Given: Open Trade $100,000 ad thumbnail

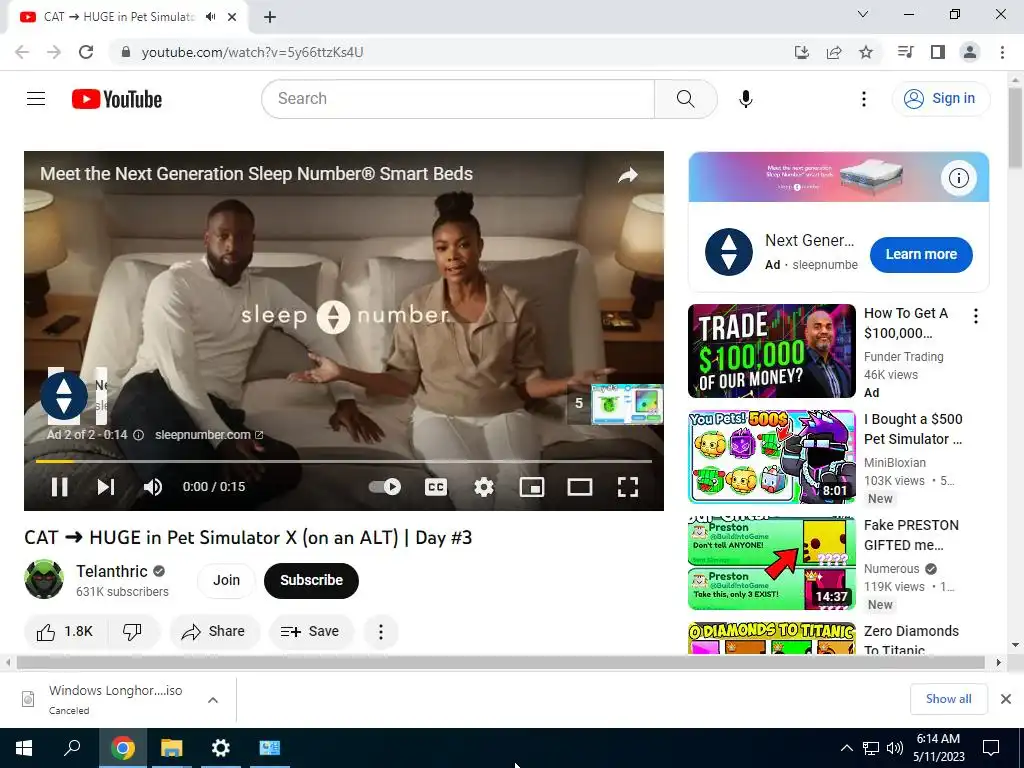Looking at the screenshot, I should coord(771,351).
